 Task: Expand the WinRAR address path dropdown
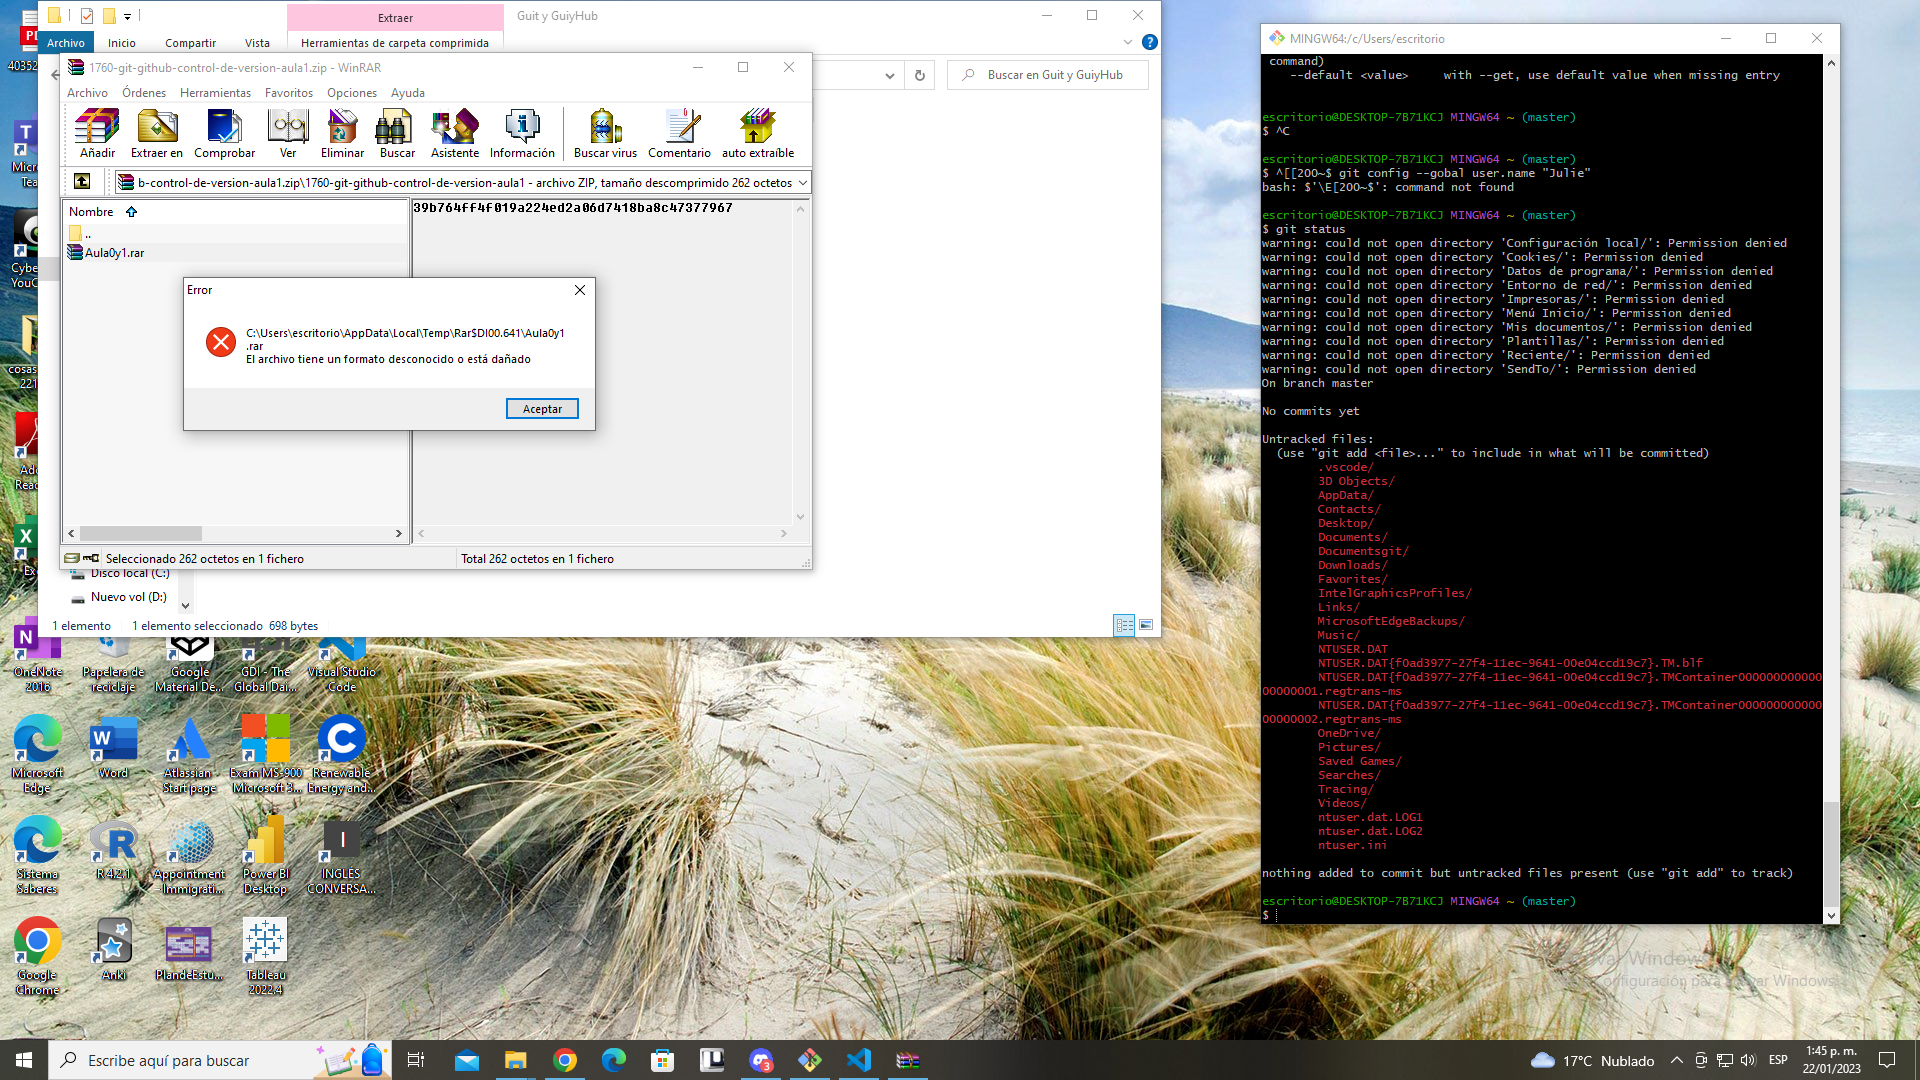click(x=802, y=183)
